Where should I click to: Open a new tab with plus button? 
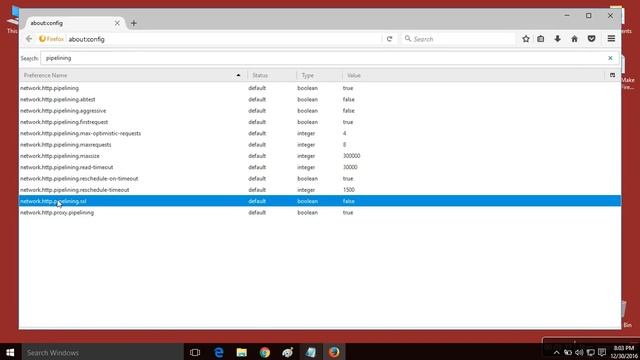point(133,23)
